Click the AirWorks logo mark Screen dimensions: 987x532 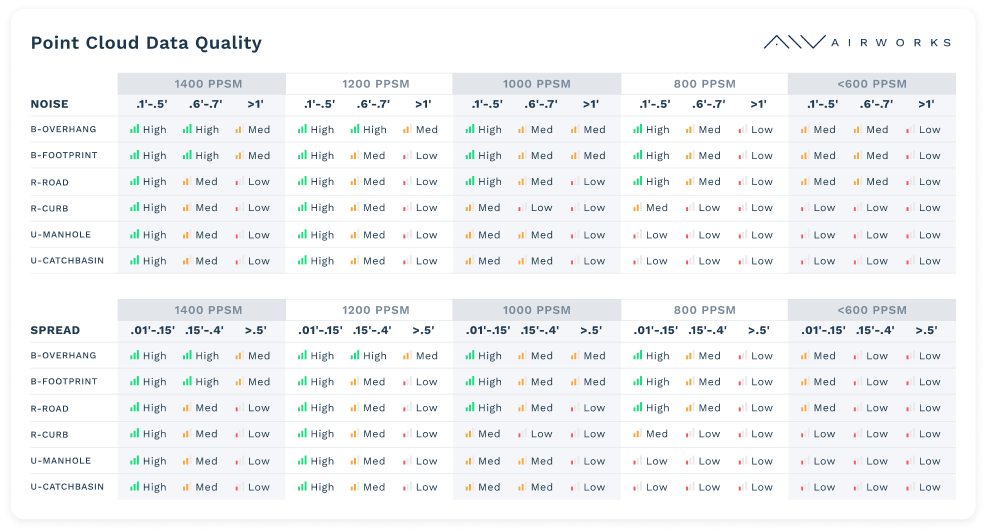click(x=794, y=42)
